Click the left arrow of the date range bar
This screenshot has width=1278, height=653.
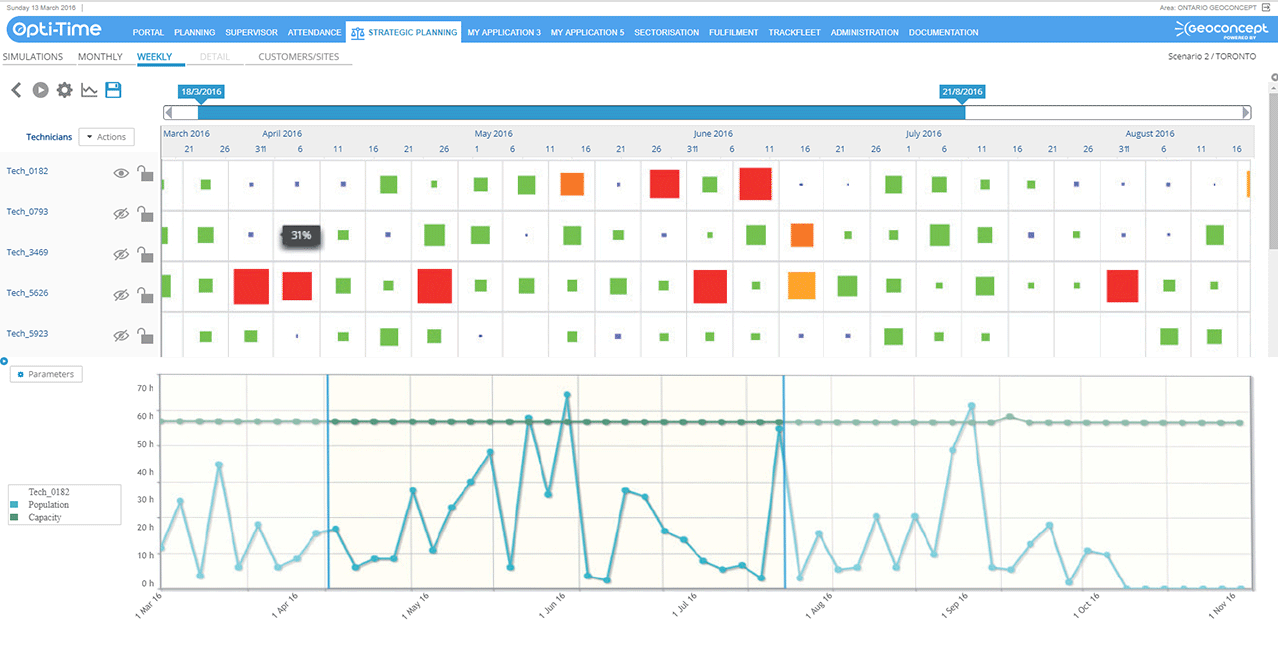point(168,113)
